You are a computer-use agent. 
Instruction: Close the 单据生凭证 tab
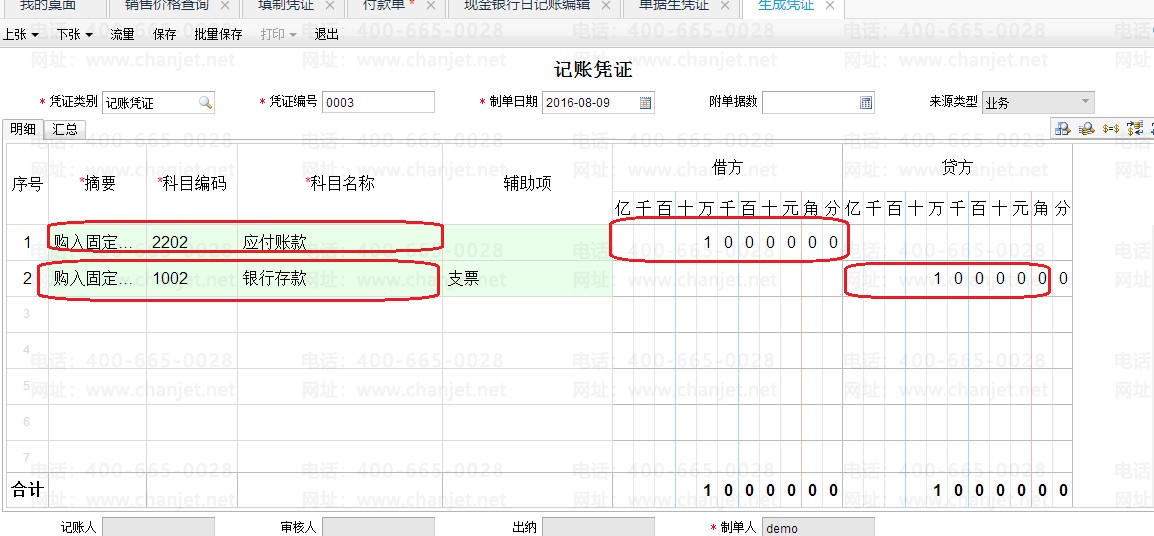725,6
